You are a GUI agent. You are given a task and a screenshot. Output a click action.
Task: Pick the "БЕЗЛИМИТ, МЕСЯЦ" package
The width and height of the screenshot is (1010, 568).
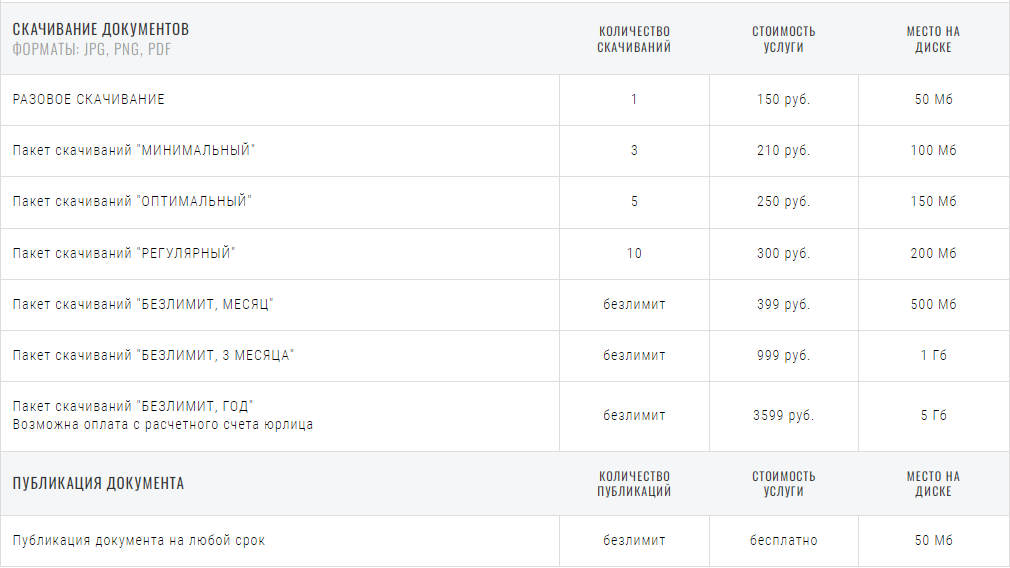tap(143, 305)
